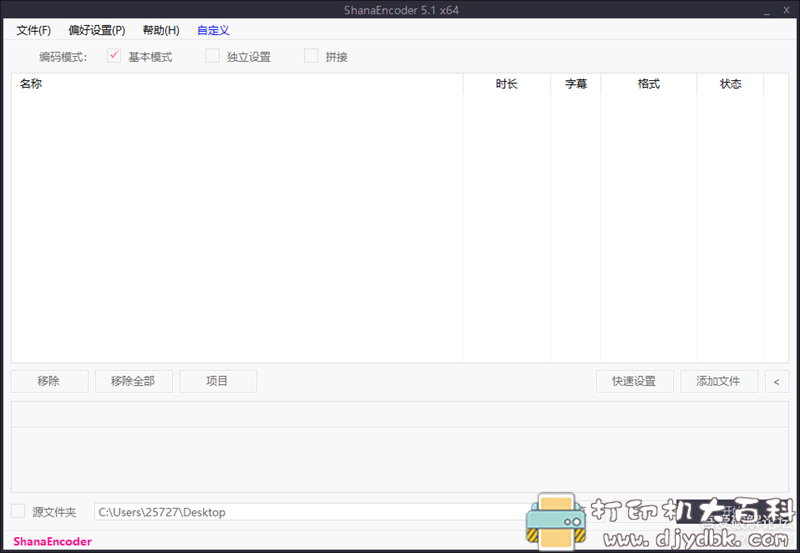Click the 移除全部 button
Image resolution: width=800 pixels, height=553 pixels.
pos(134,381)
